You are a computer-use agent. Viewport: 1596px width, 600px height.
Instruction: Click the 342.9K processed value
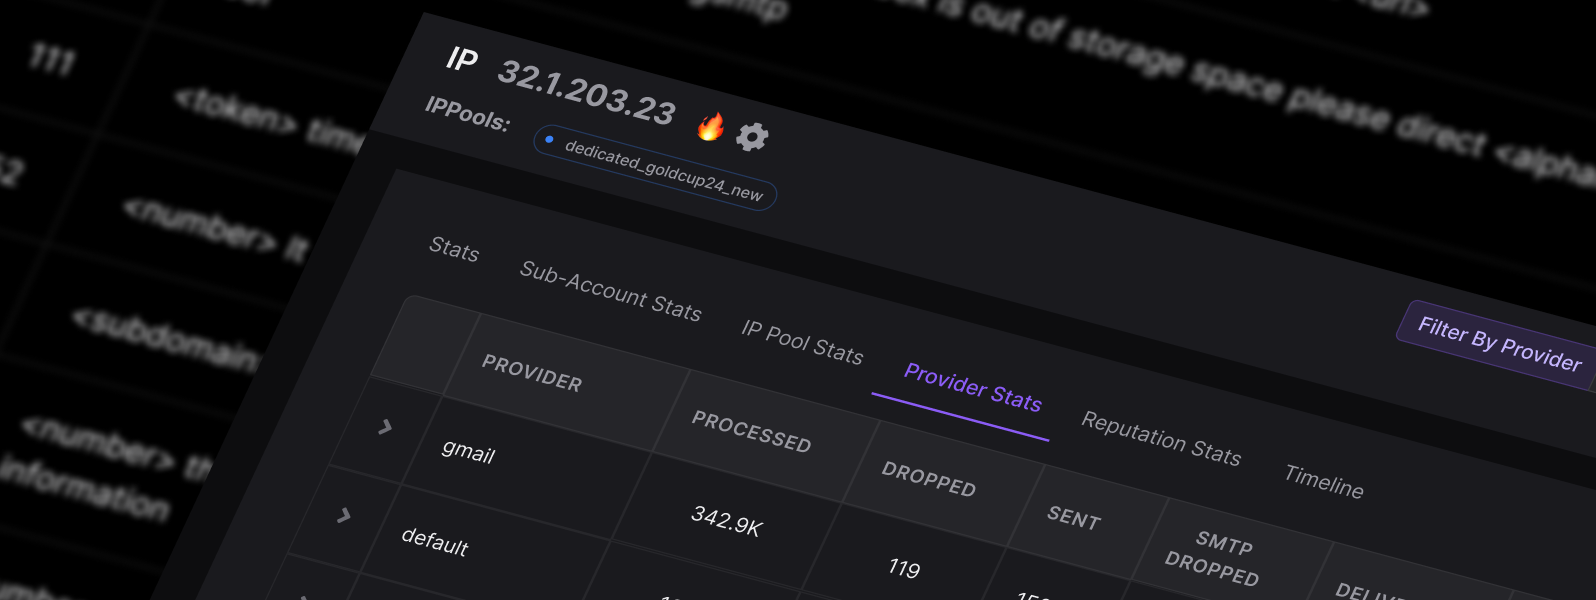coord(727,520)
